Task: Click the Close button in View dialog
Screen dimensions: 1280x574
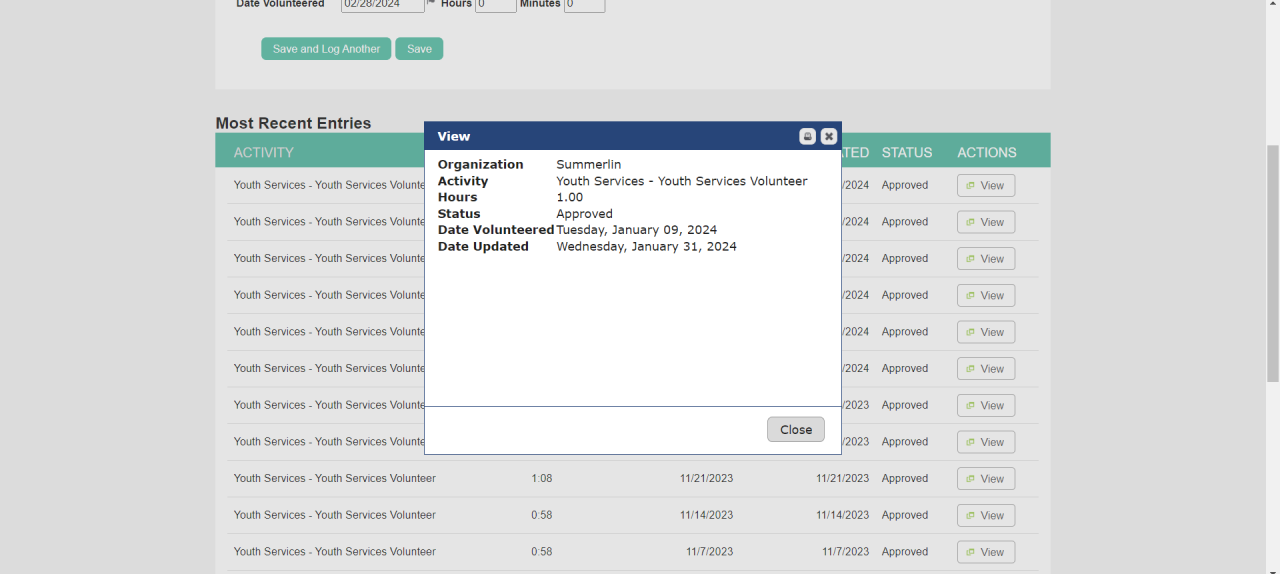Action: [x=796, y=429]
